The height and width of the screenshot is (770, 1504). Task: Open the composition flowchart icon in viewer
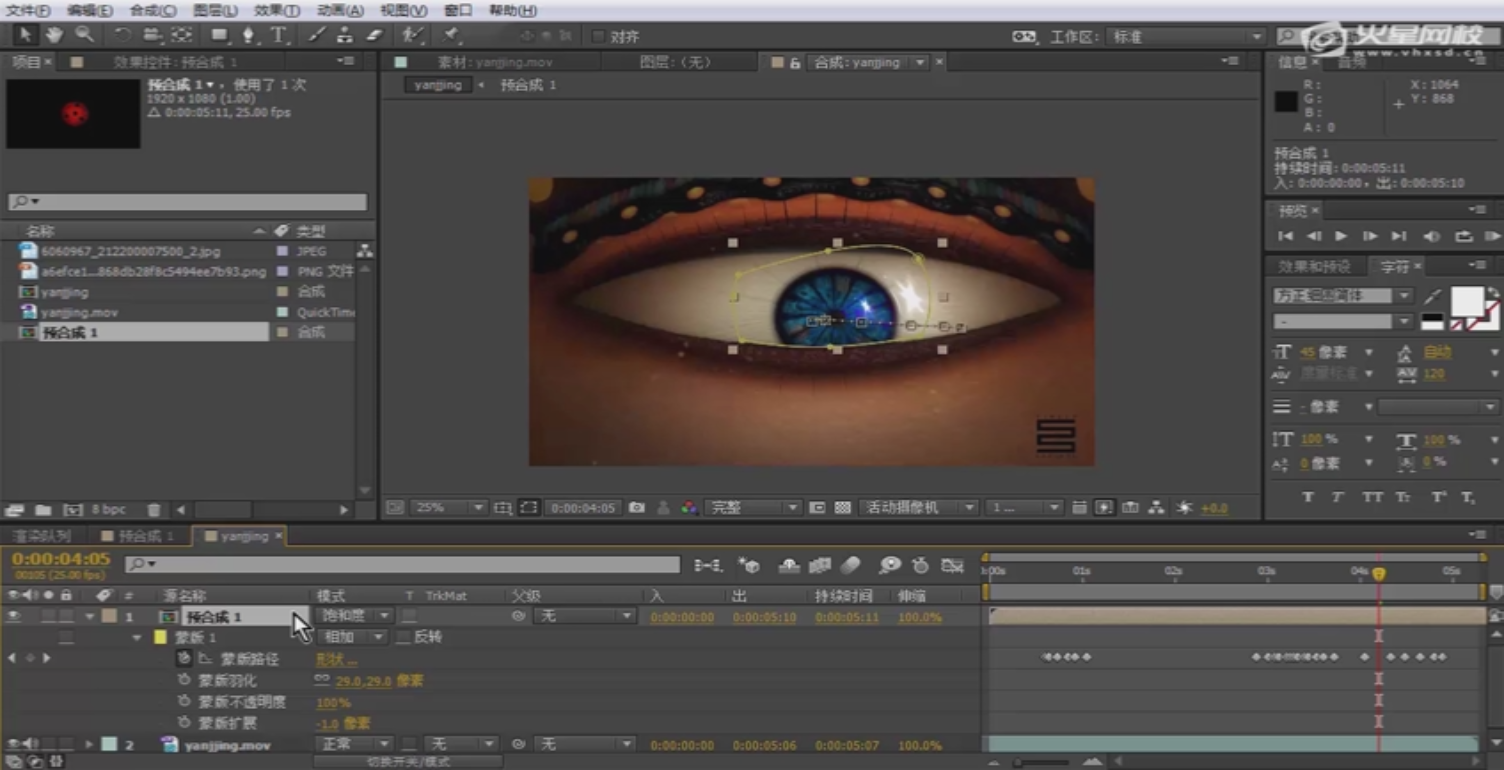click(1157, 508)
